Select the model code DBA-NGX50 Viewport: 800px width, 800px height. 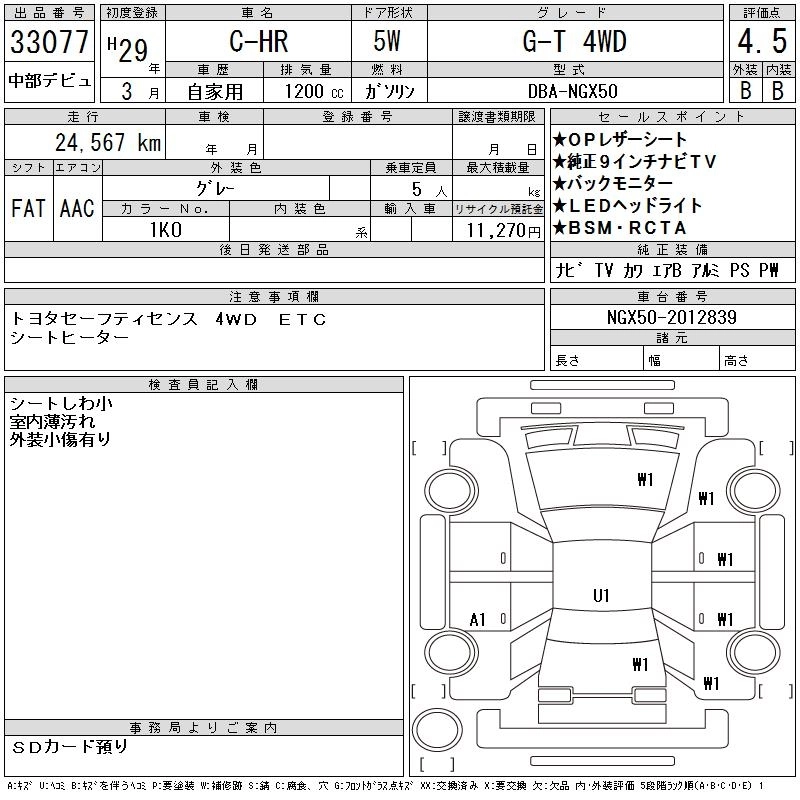click(572, 91)
